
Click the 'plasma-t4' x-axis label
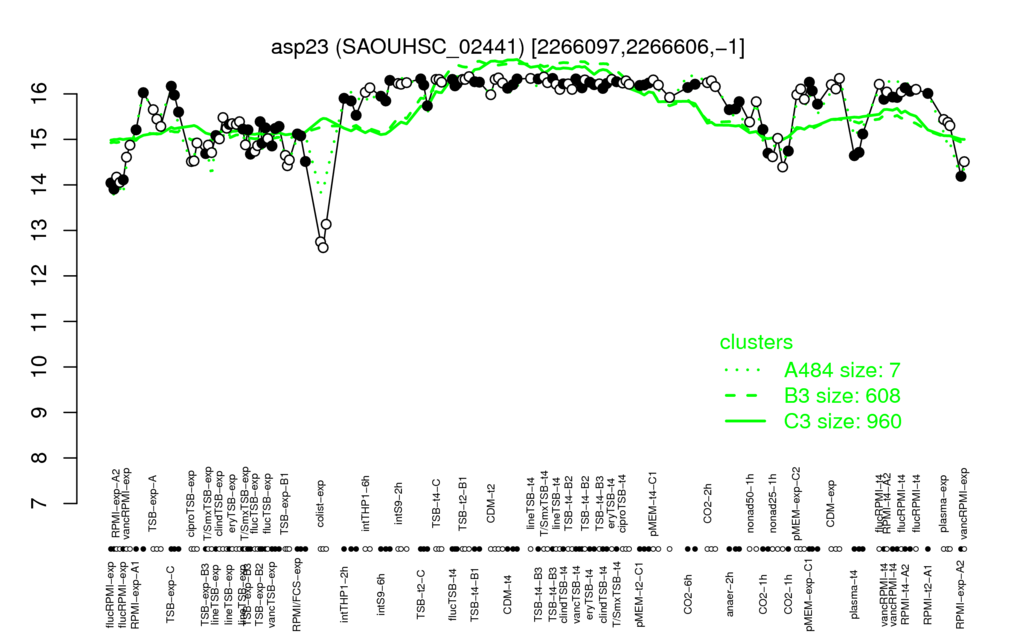pyautogui.click(x=853, y=594)
